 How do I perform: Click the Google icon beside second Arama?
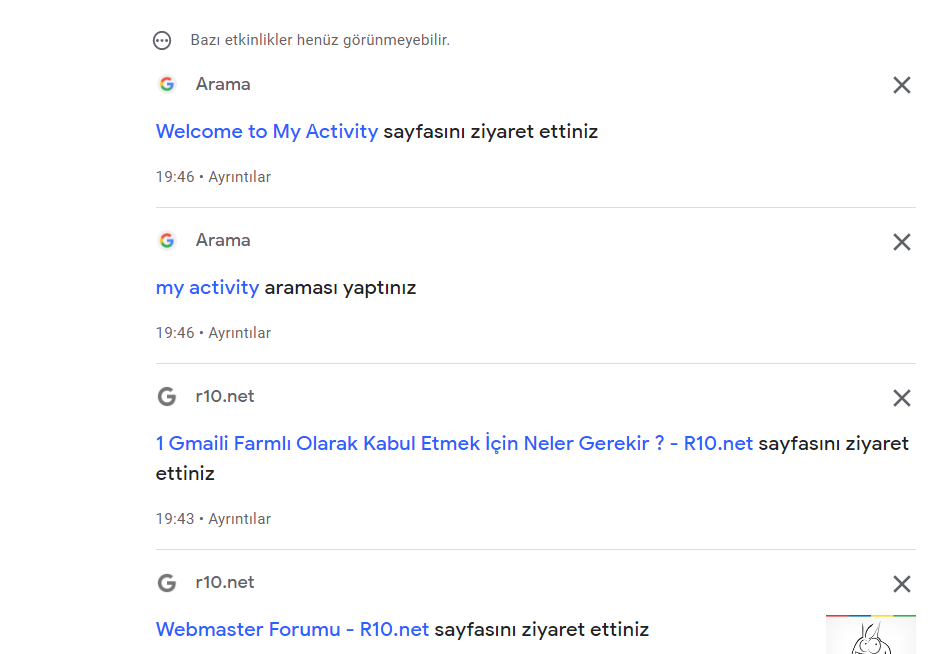point(167,240)
